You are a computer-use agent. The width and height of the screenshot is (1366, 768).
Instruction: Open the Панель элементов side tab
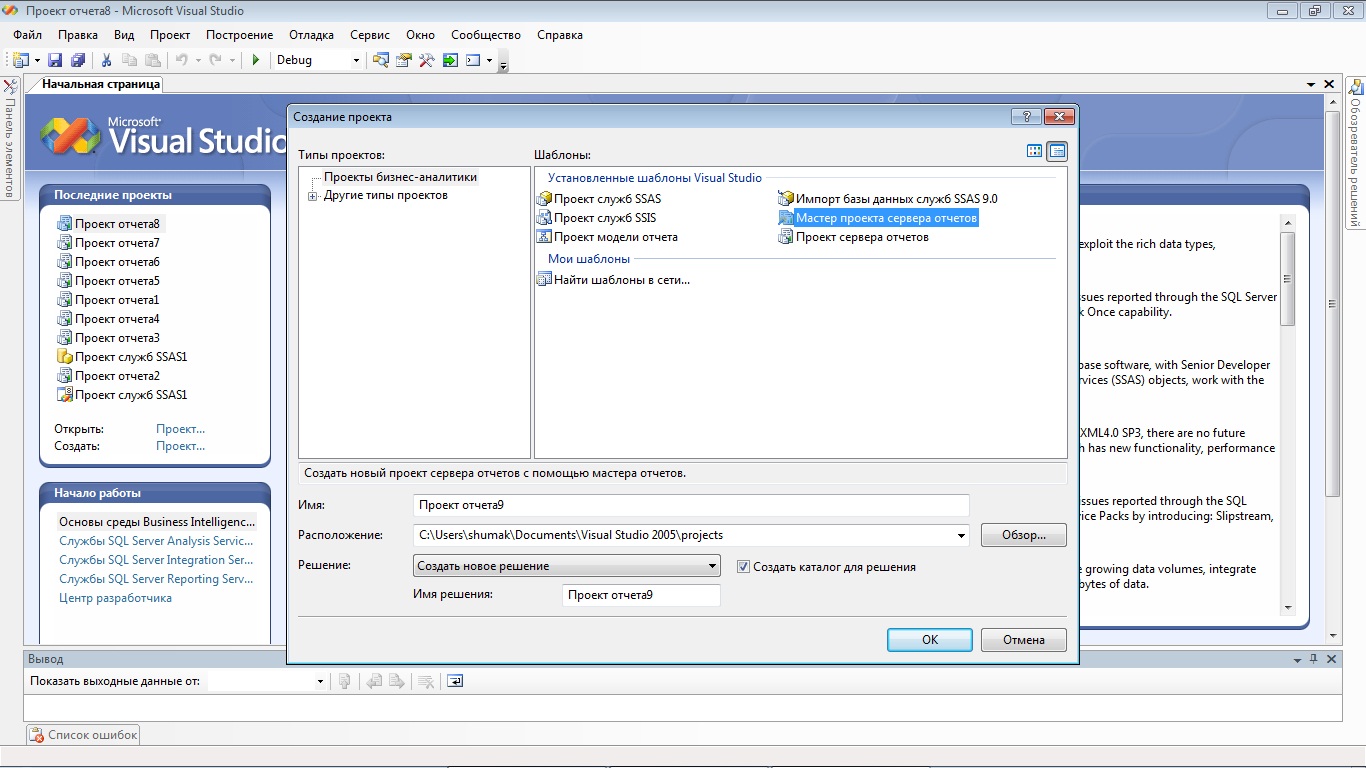[x=10, y=138]
